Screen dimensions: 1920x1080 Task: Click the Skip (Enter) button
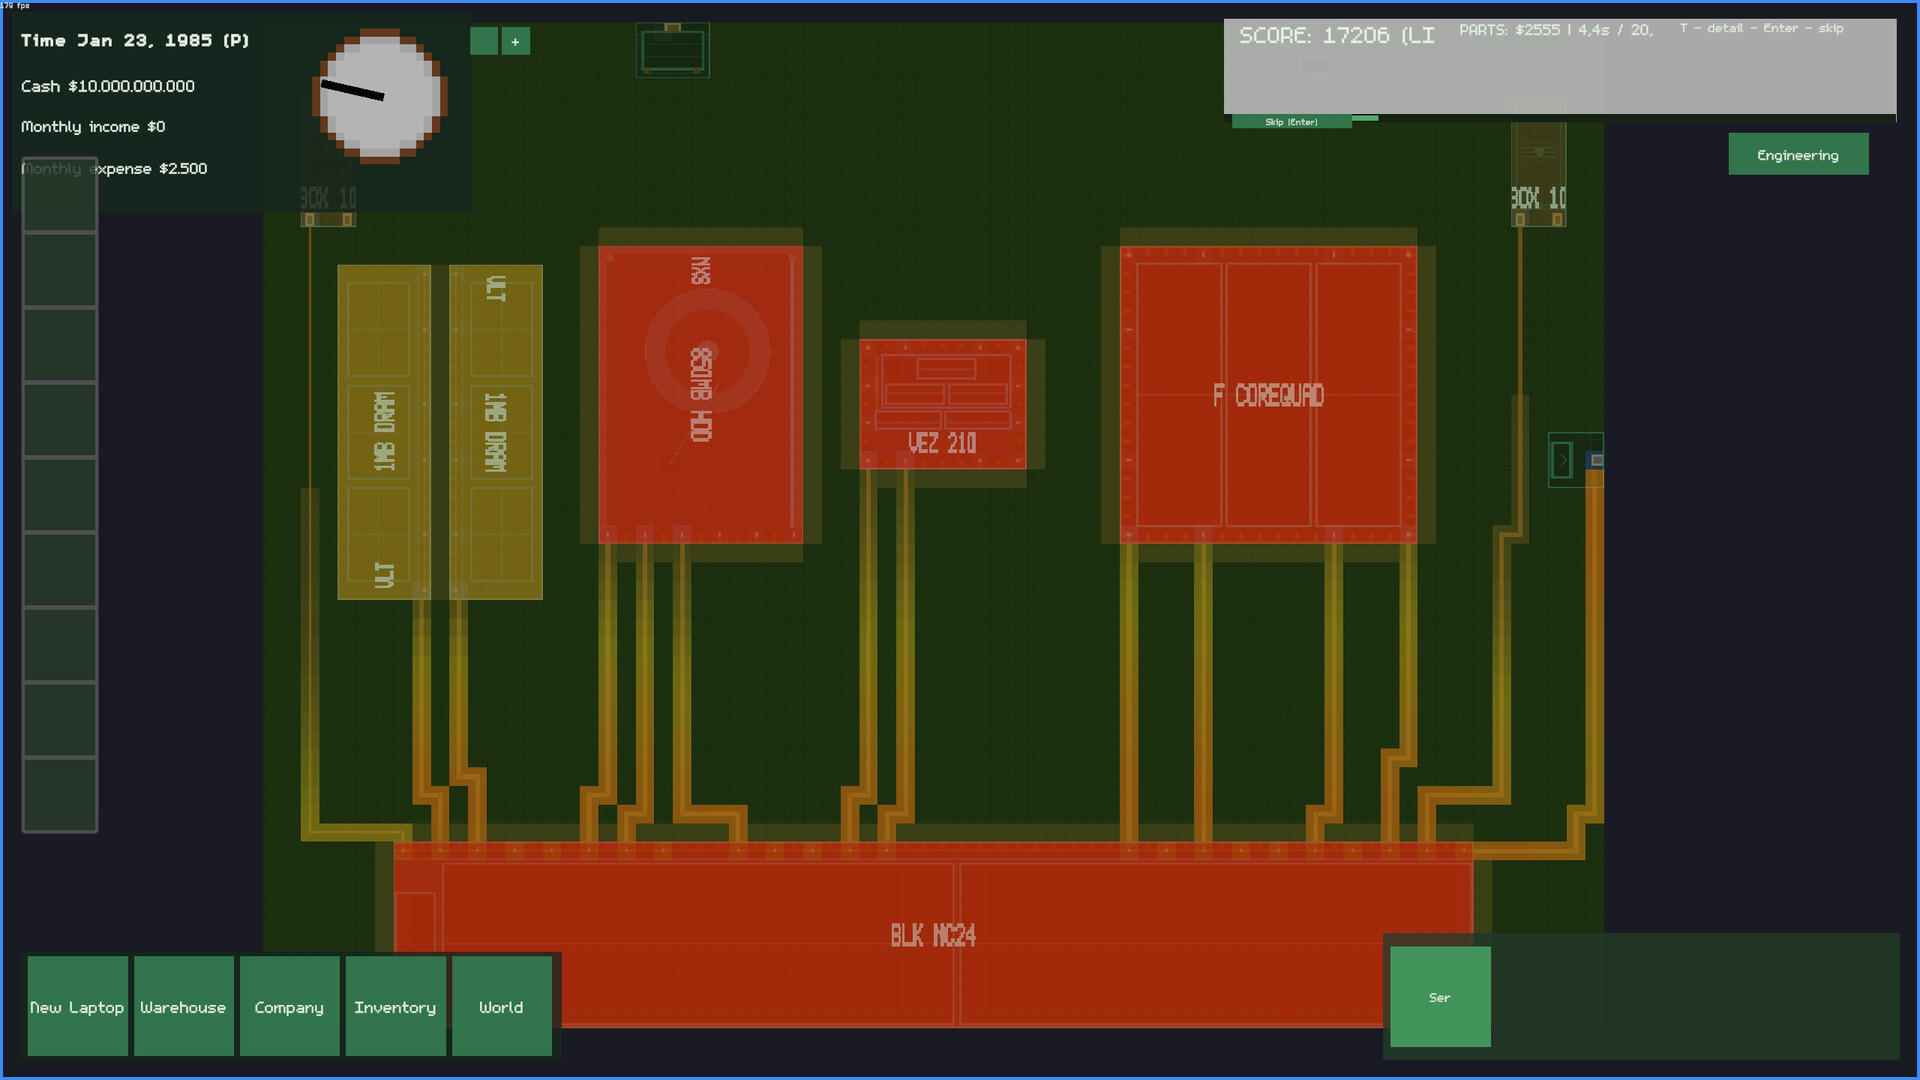coord(1291,122)
